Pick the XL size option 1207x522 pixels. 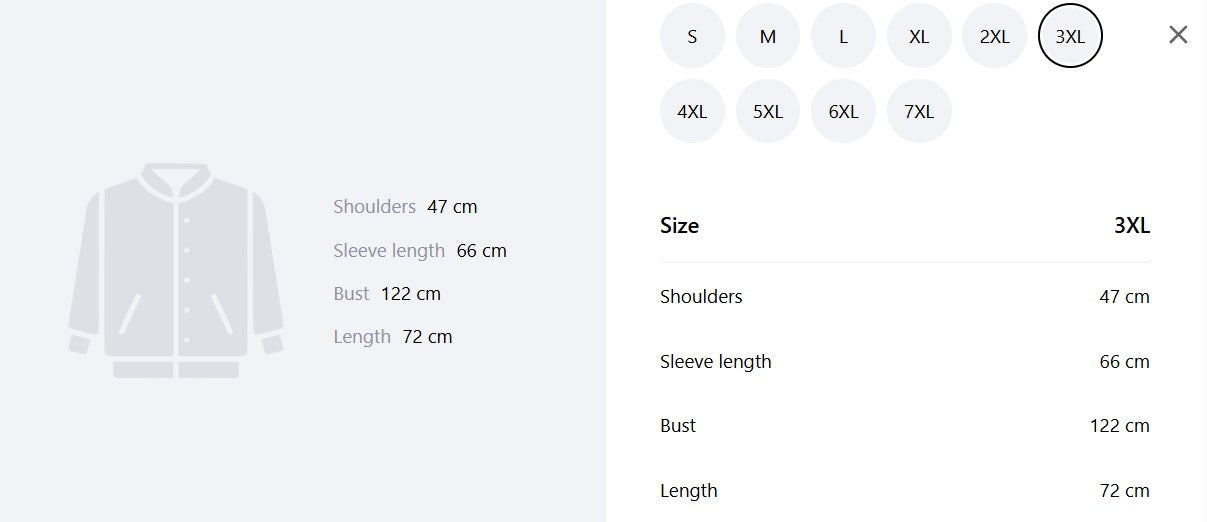(919, 36)
